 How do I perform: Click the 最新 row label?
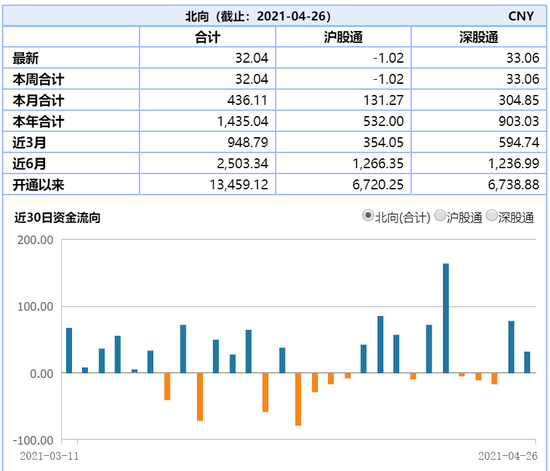pyautogui.click(x=26, y=58)
